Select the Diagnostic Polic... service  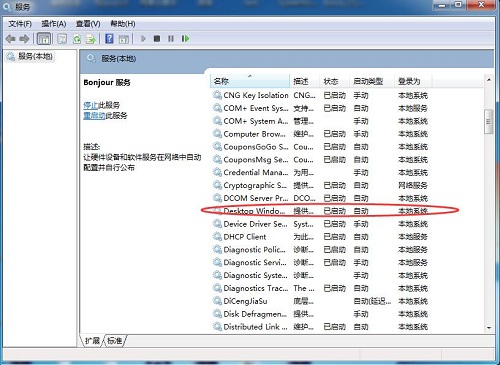(x=320, y=250)
